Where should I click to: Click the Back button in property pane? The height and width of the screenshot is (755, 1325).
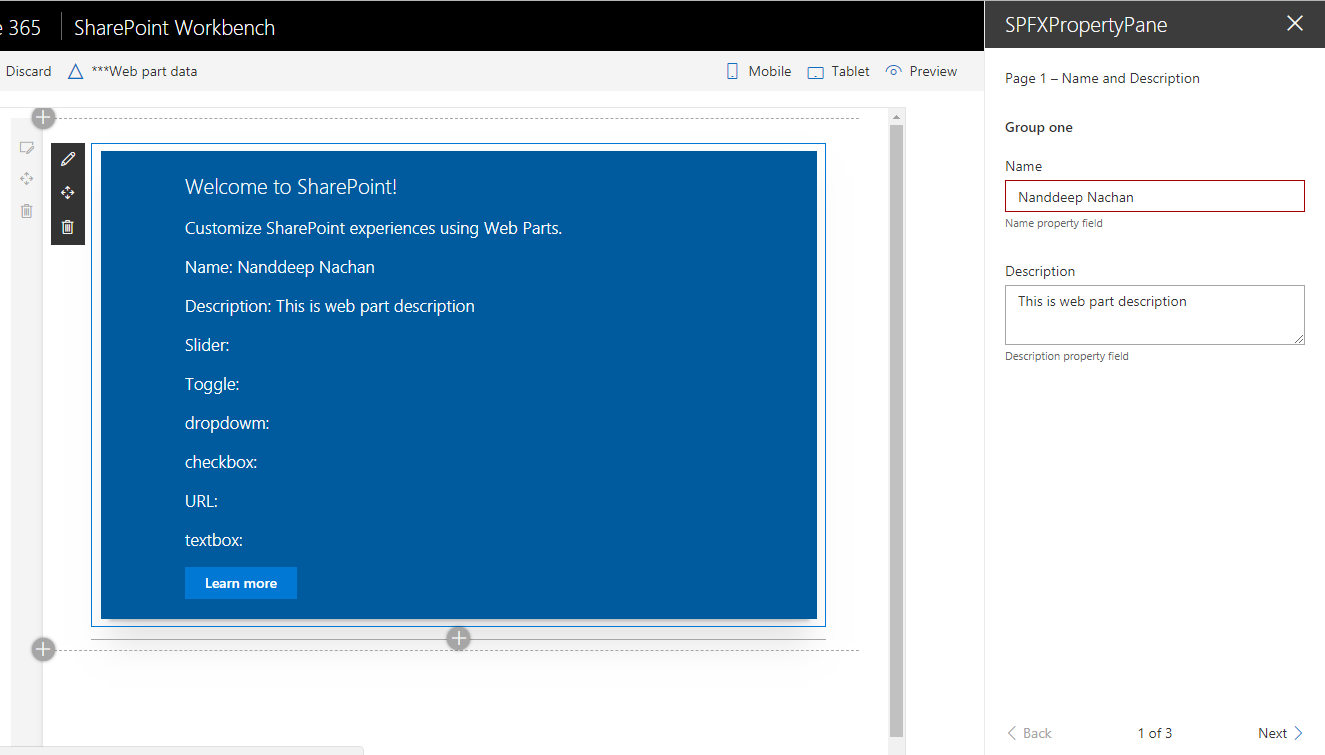(x=1029, y=733)
